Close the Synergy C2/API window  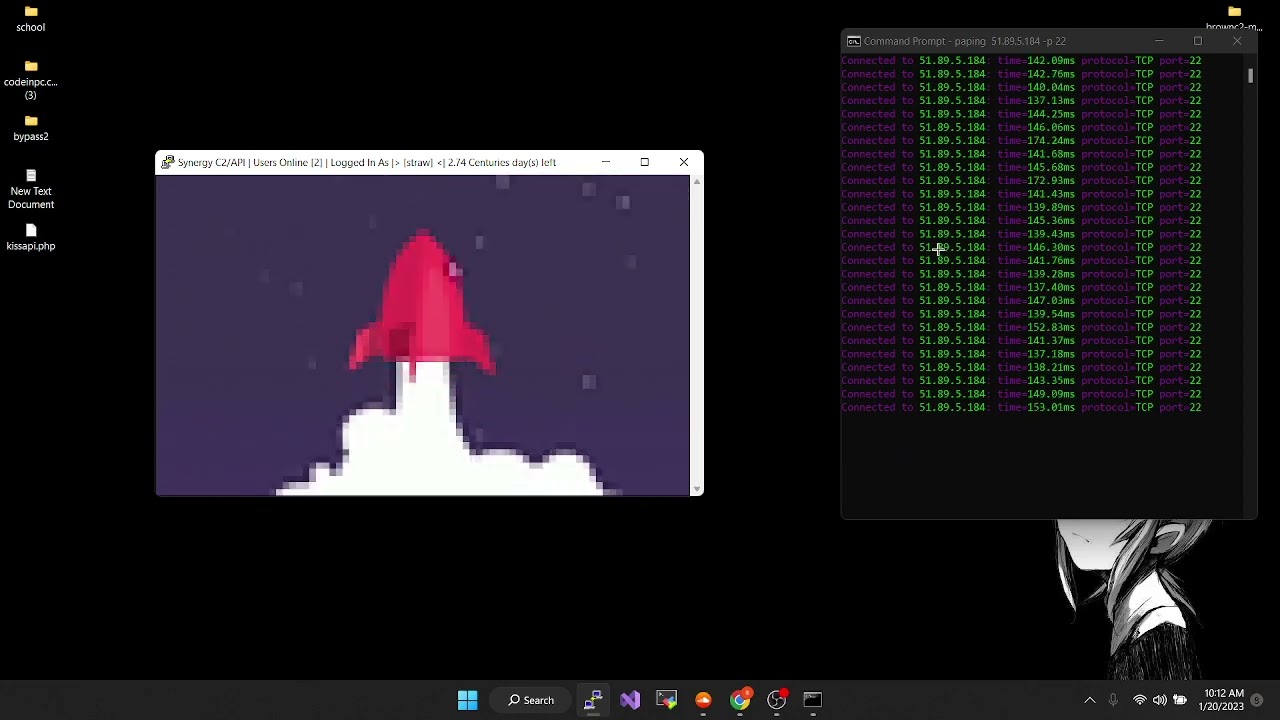(684, 162)
